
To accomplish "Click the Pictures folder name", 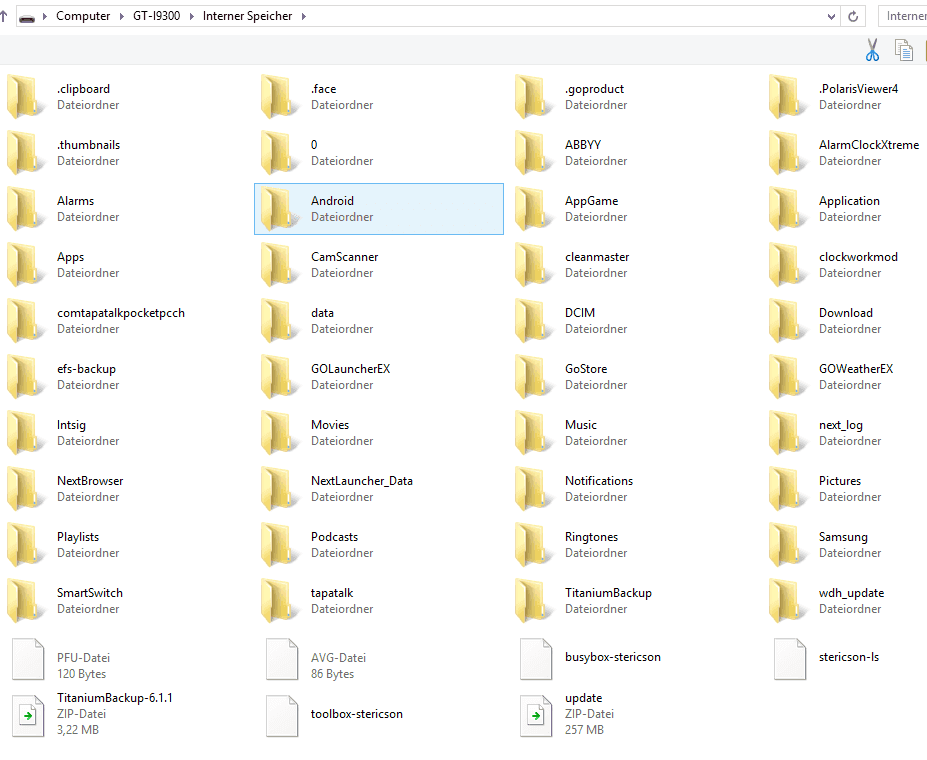I will [x=840, y=481].
